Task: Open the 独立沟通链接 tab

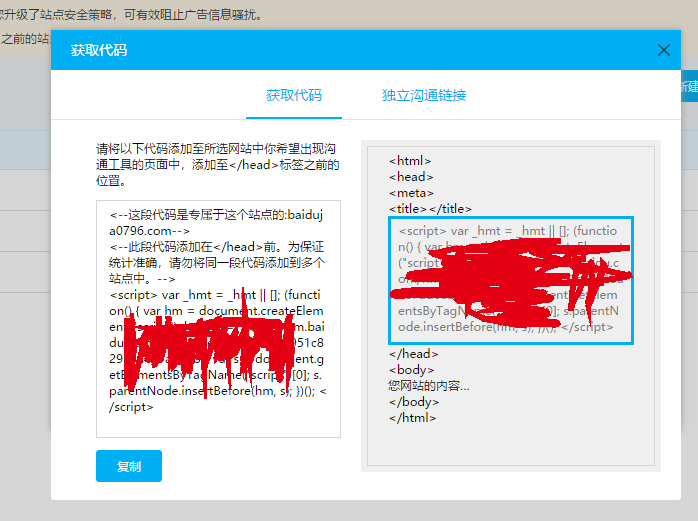Action: click(424, 95)
